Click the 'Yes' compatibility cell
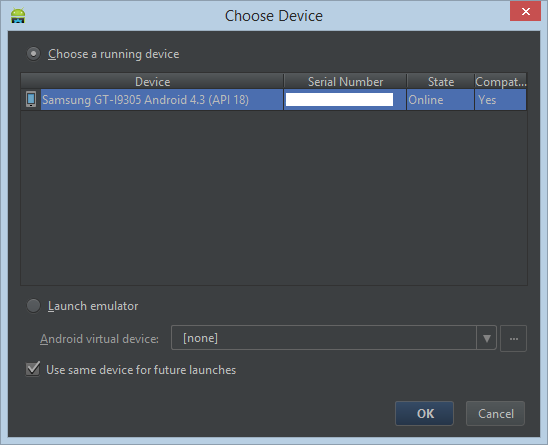The width and height of the screenshot is (548, 445). click(x=500, y=100)
